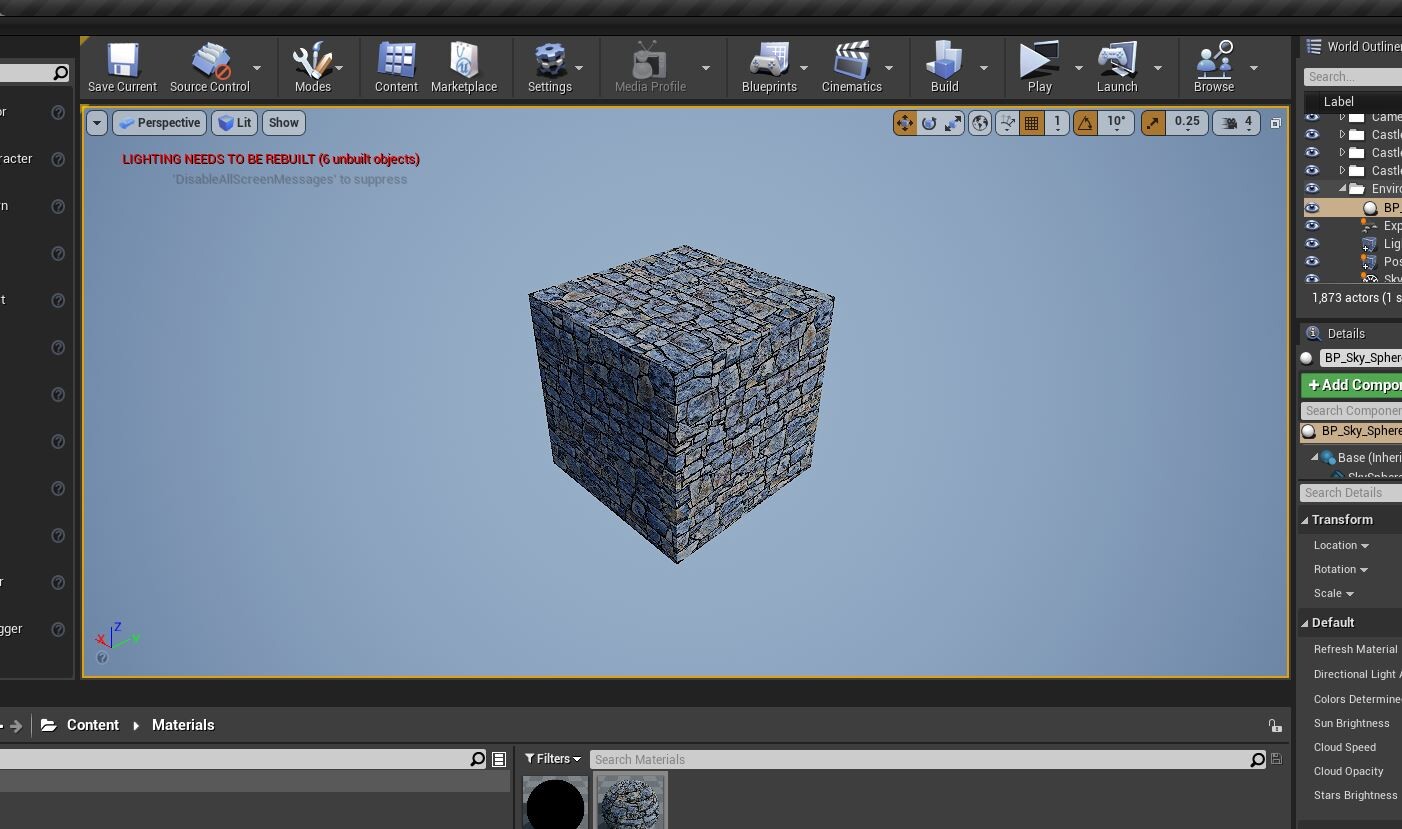Switch to the Perspective viewport mode
Viewport: 1402px width, 829px height.
159,122
